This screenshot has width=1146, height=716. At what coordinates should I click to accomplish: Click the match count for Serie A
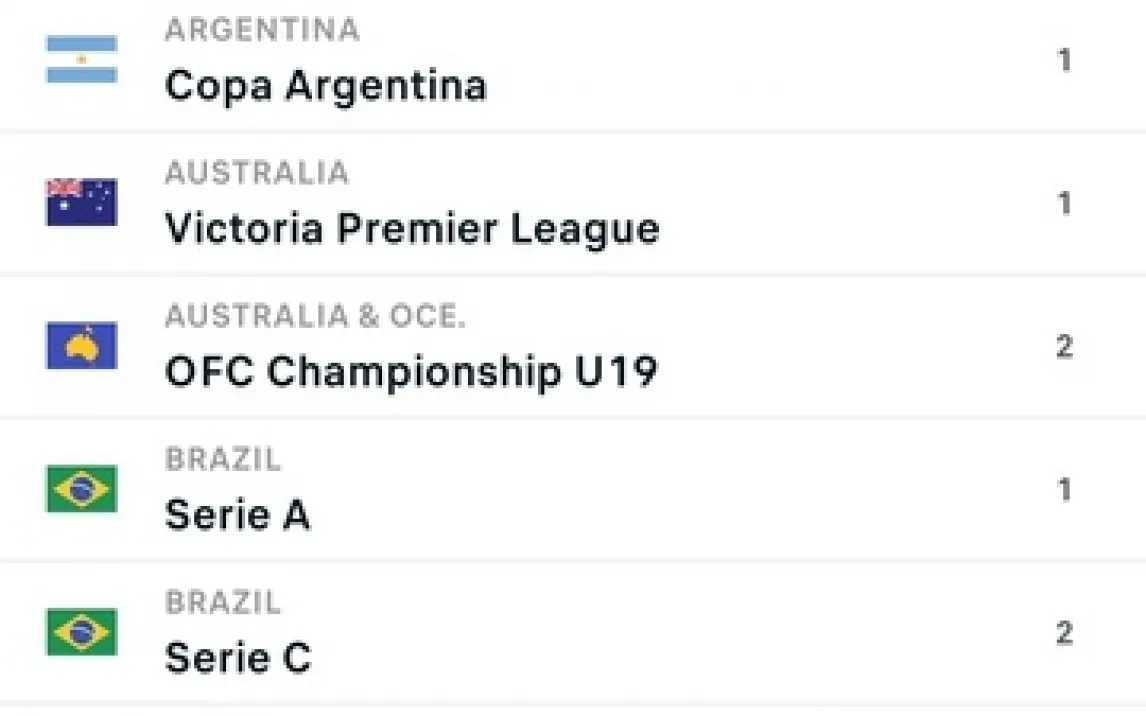(1064, 490)
